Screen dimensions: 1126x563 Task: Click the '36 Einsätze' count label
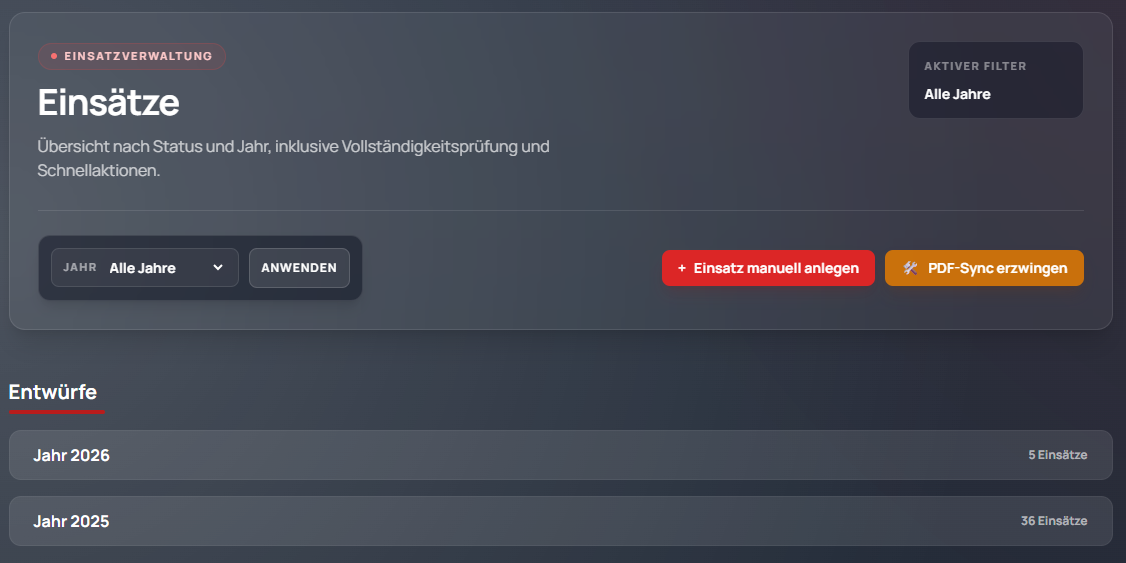(1053, 521)
